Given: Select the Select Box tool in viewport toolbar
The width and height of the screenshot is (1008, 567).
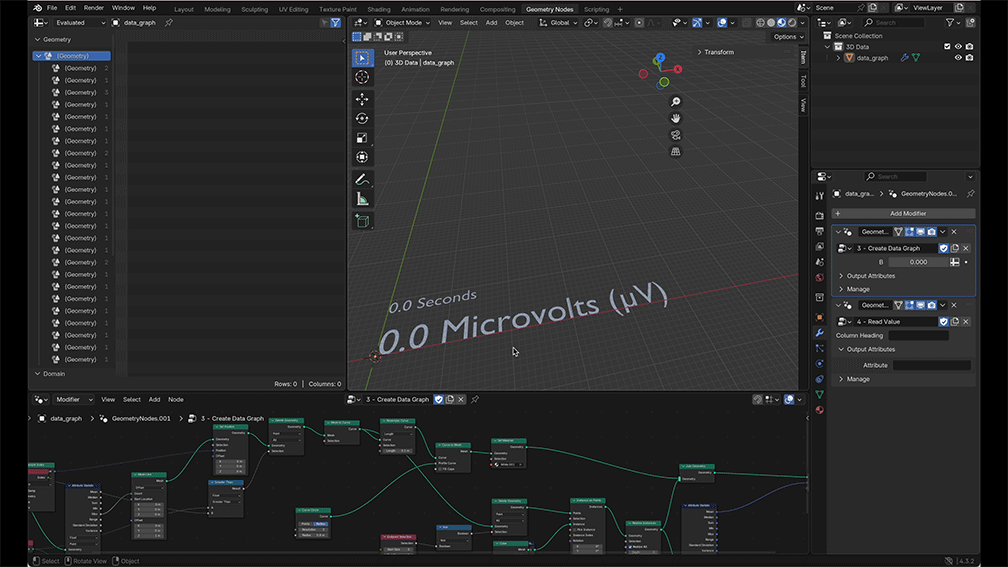Looking at the screenshot, I should point(363,58).
